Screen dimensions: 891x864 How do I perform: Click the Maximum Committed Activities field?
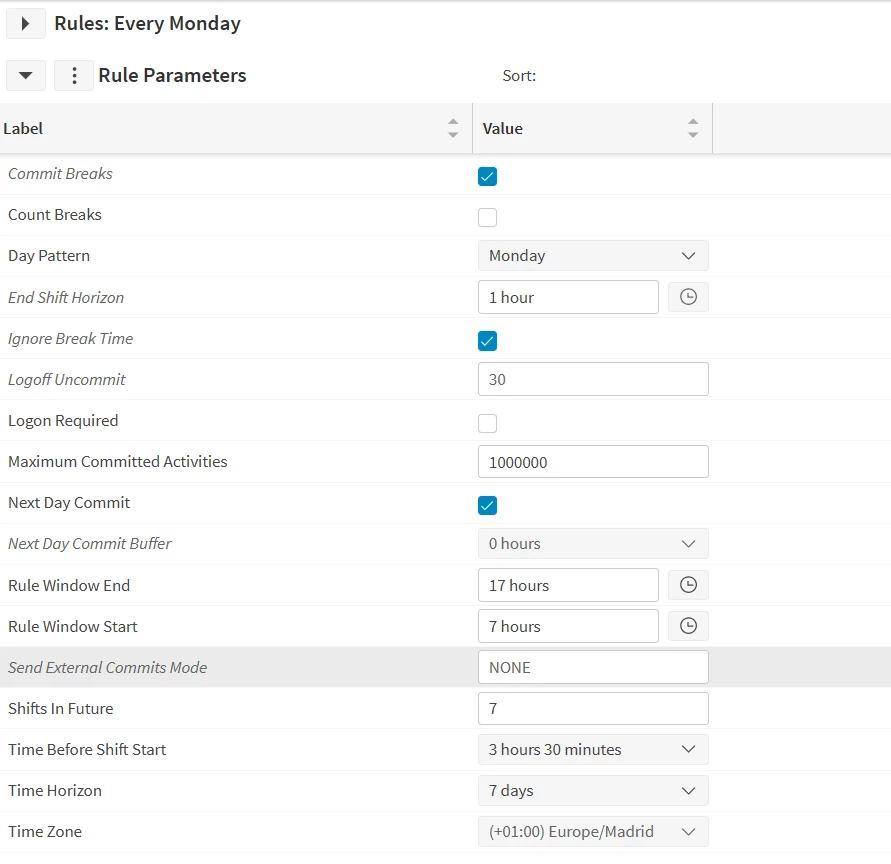click(x=593, y=462)
